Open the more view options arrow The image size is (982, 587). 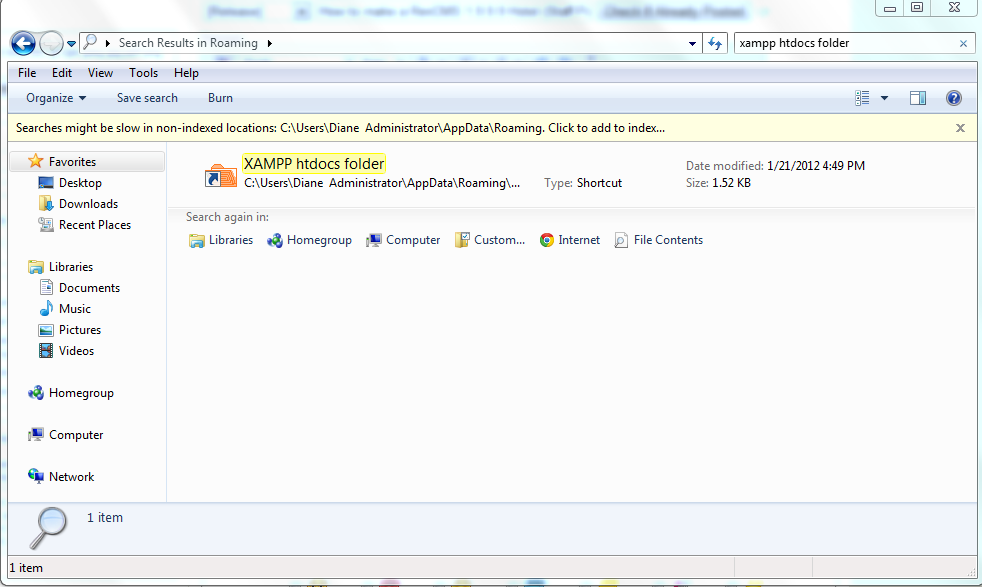click(884, 98)
